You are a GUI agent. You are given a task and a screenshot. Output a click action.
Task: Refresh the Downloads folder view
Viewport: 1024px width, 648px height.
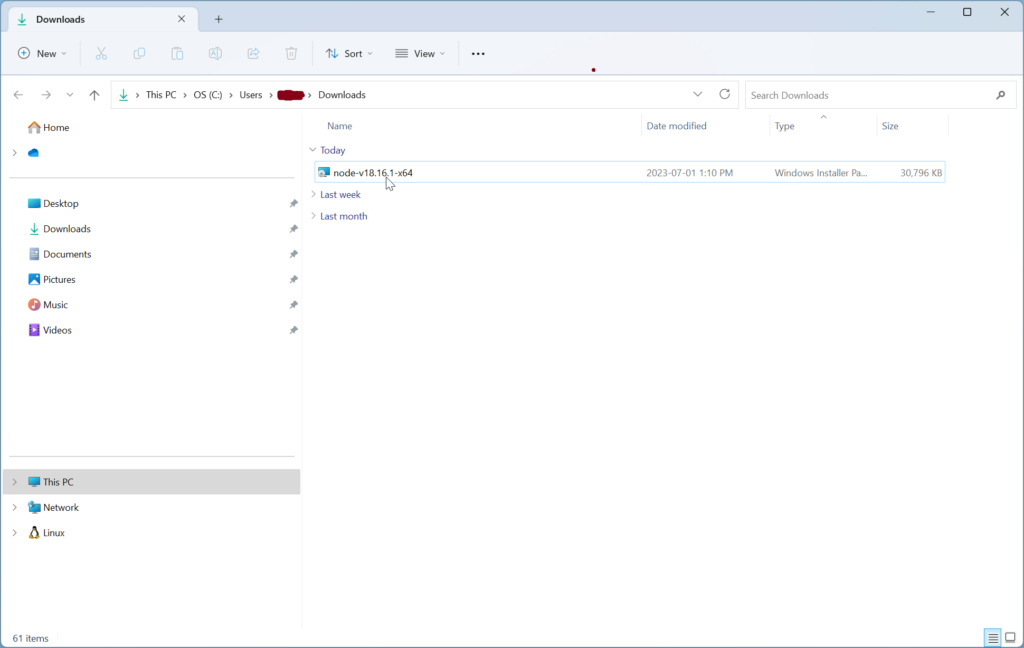(724, 94)
